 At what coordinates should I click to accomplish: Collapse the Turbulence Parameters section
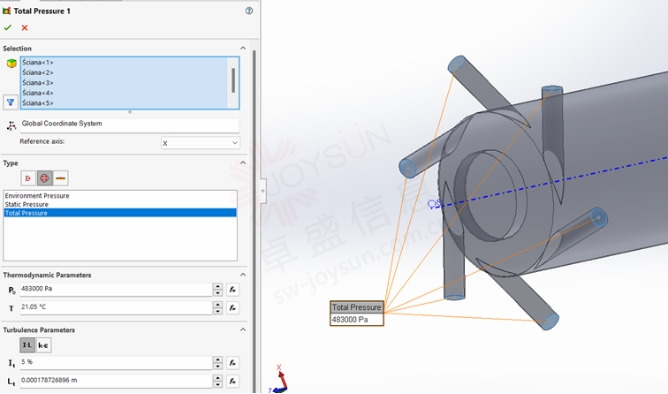(x=243, y=330)
